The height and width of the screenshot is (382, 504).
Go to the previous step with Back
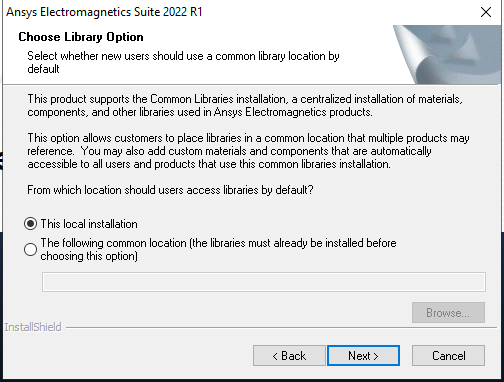coord(289,356)
